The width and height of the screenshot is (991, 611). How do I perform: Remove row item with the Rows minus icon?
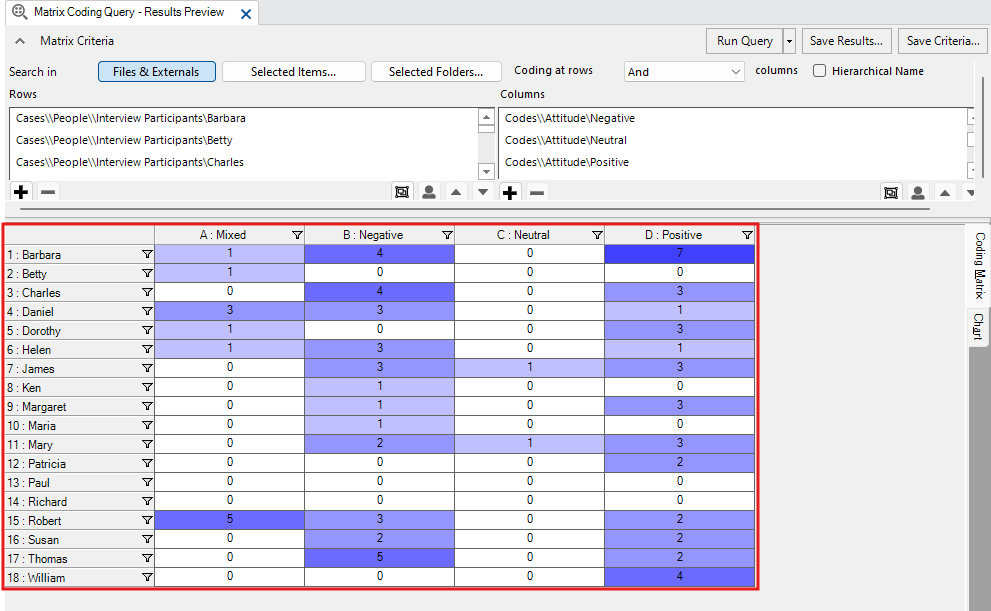tap(48, 191)
